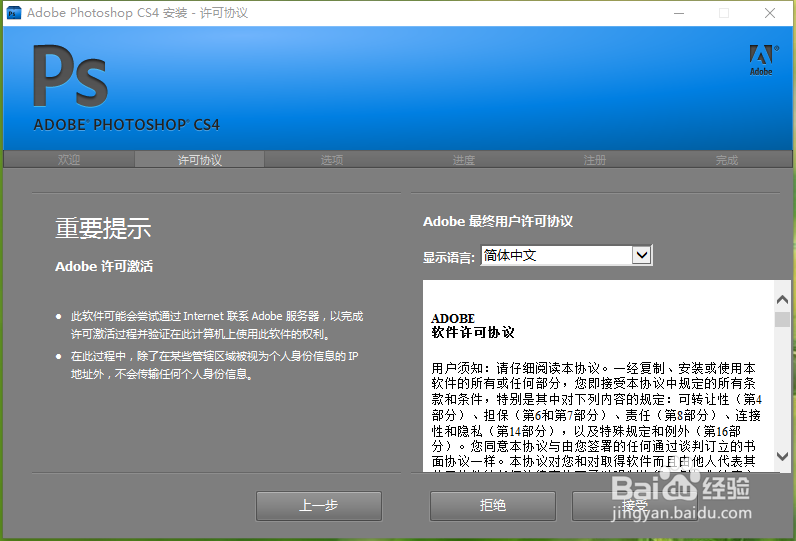796x541 pixels.
Task: Click the Adobe 最终用户许可协议 title
Action: (x=498, y=221)
